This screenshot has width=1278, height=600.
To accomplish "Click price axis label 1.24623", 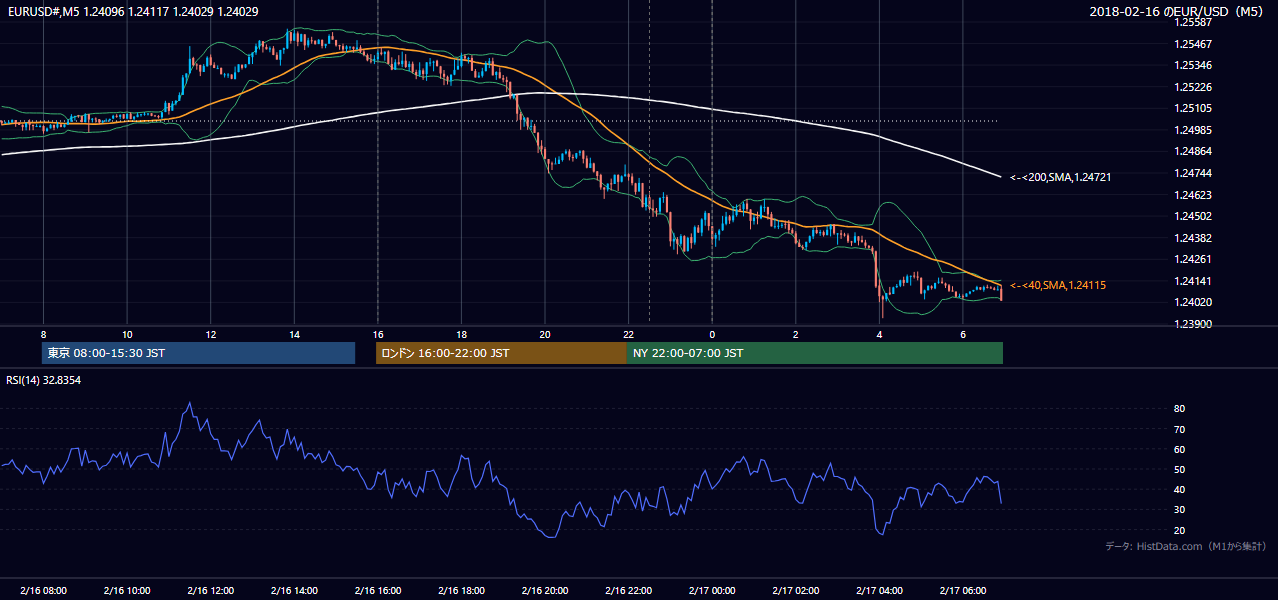I will [1193, 195].
